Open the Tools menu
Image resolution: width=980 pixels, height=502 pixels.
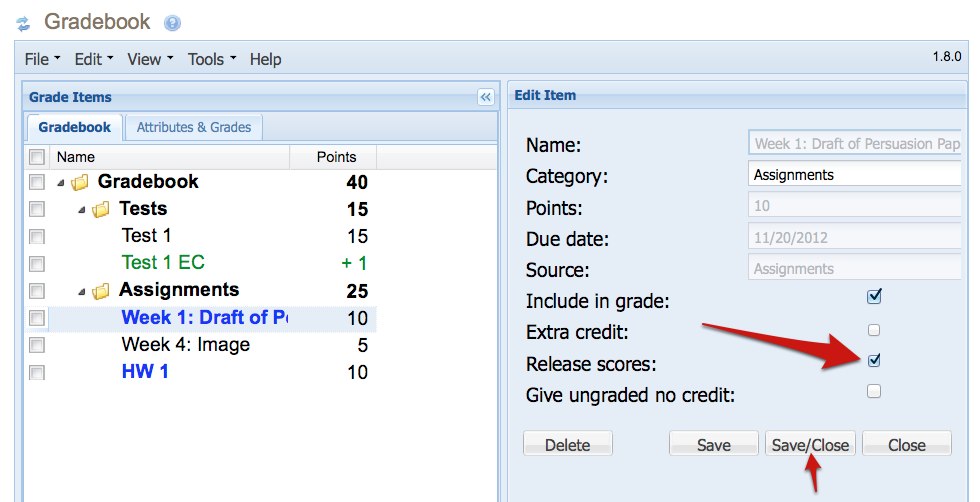coord(212,59)
